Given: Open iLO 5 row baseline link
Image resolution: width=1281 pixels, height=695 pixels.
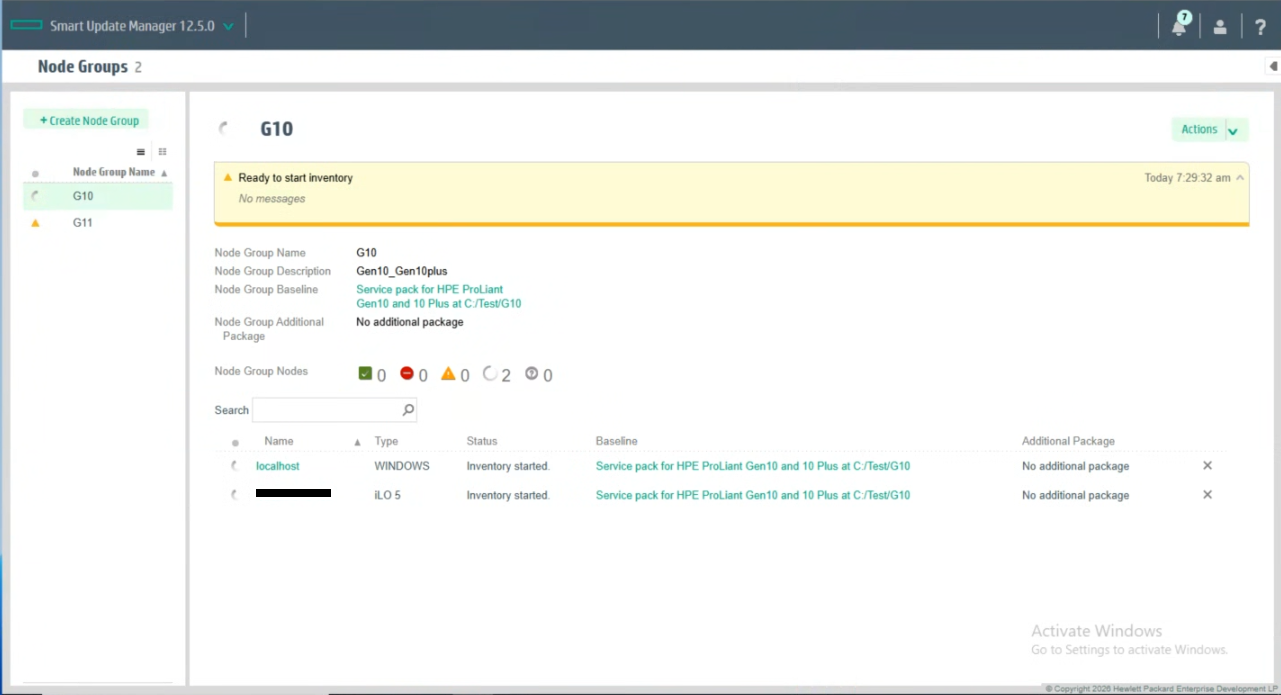Looking at the screenshot, I should 753,495.
